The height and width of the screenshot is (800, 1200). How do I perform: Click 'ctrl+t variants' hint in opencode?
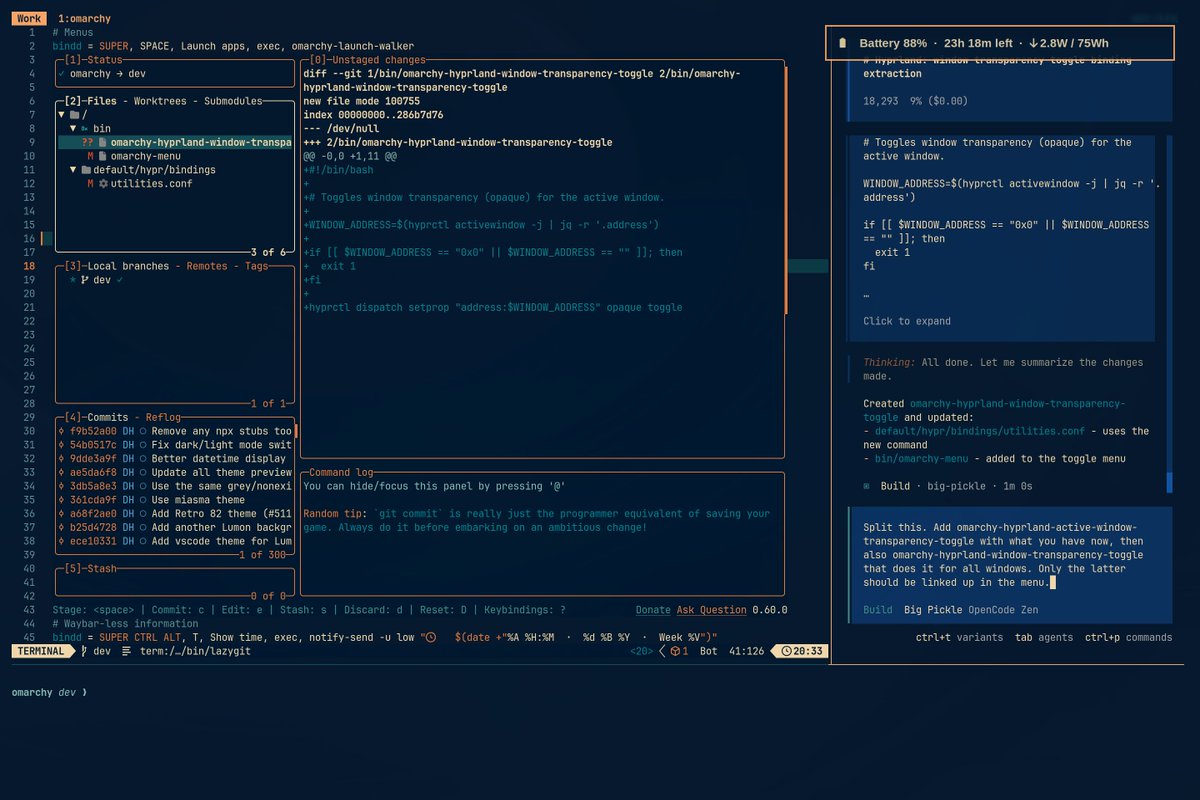tap(959, 637)
